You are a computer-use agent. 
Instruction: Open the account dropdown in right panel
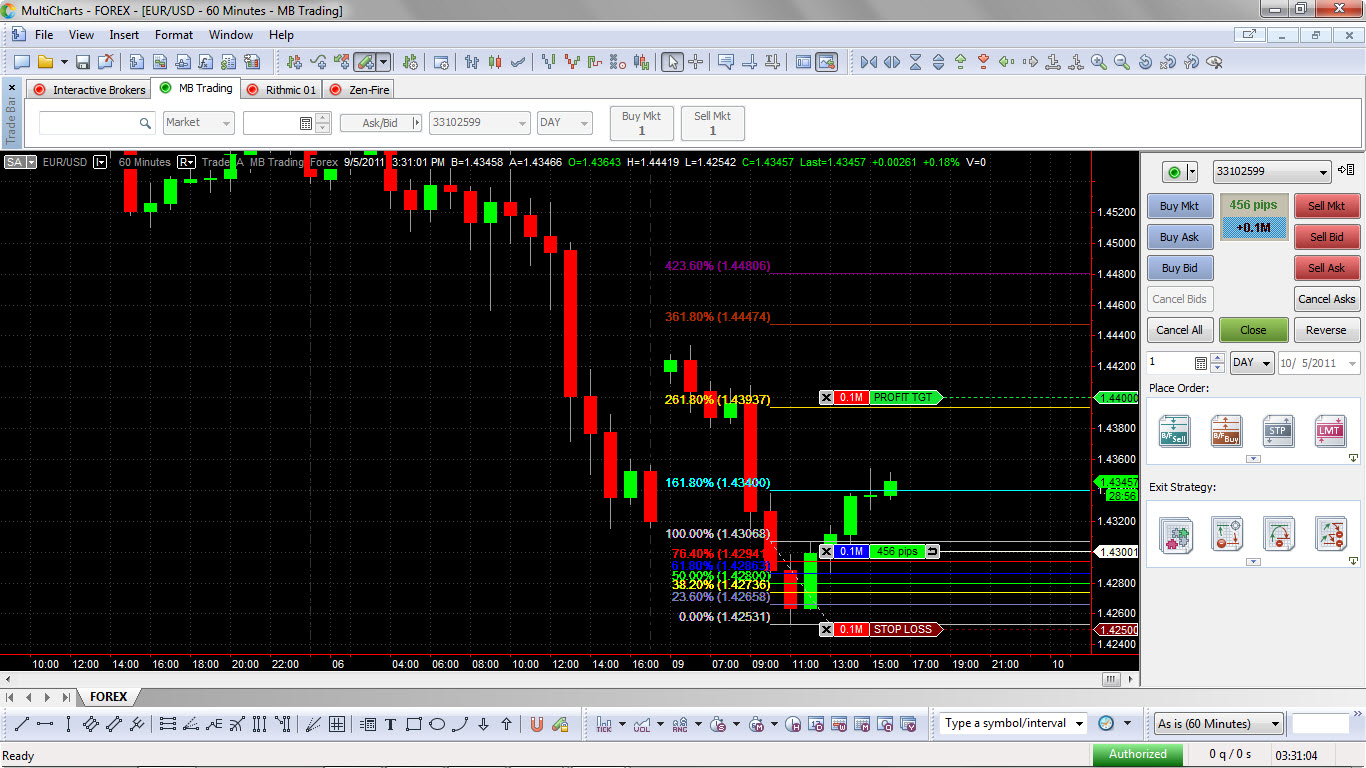[1272, 172]
